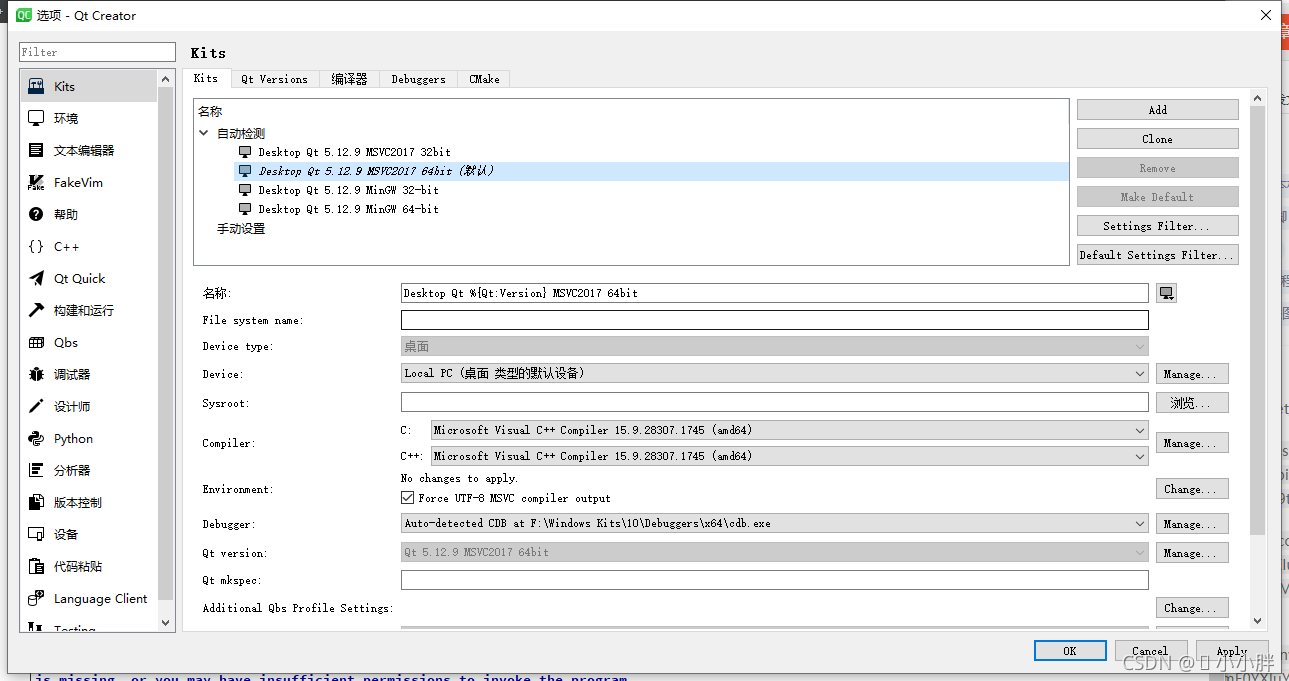The height and width of the screenshot is (681, 1289).
Task: Open the Device combo box
Action: tap(774, 373)
